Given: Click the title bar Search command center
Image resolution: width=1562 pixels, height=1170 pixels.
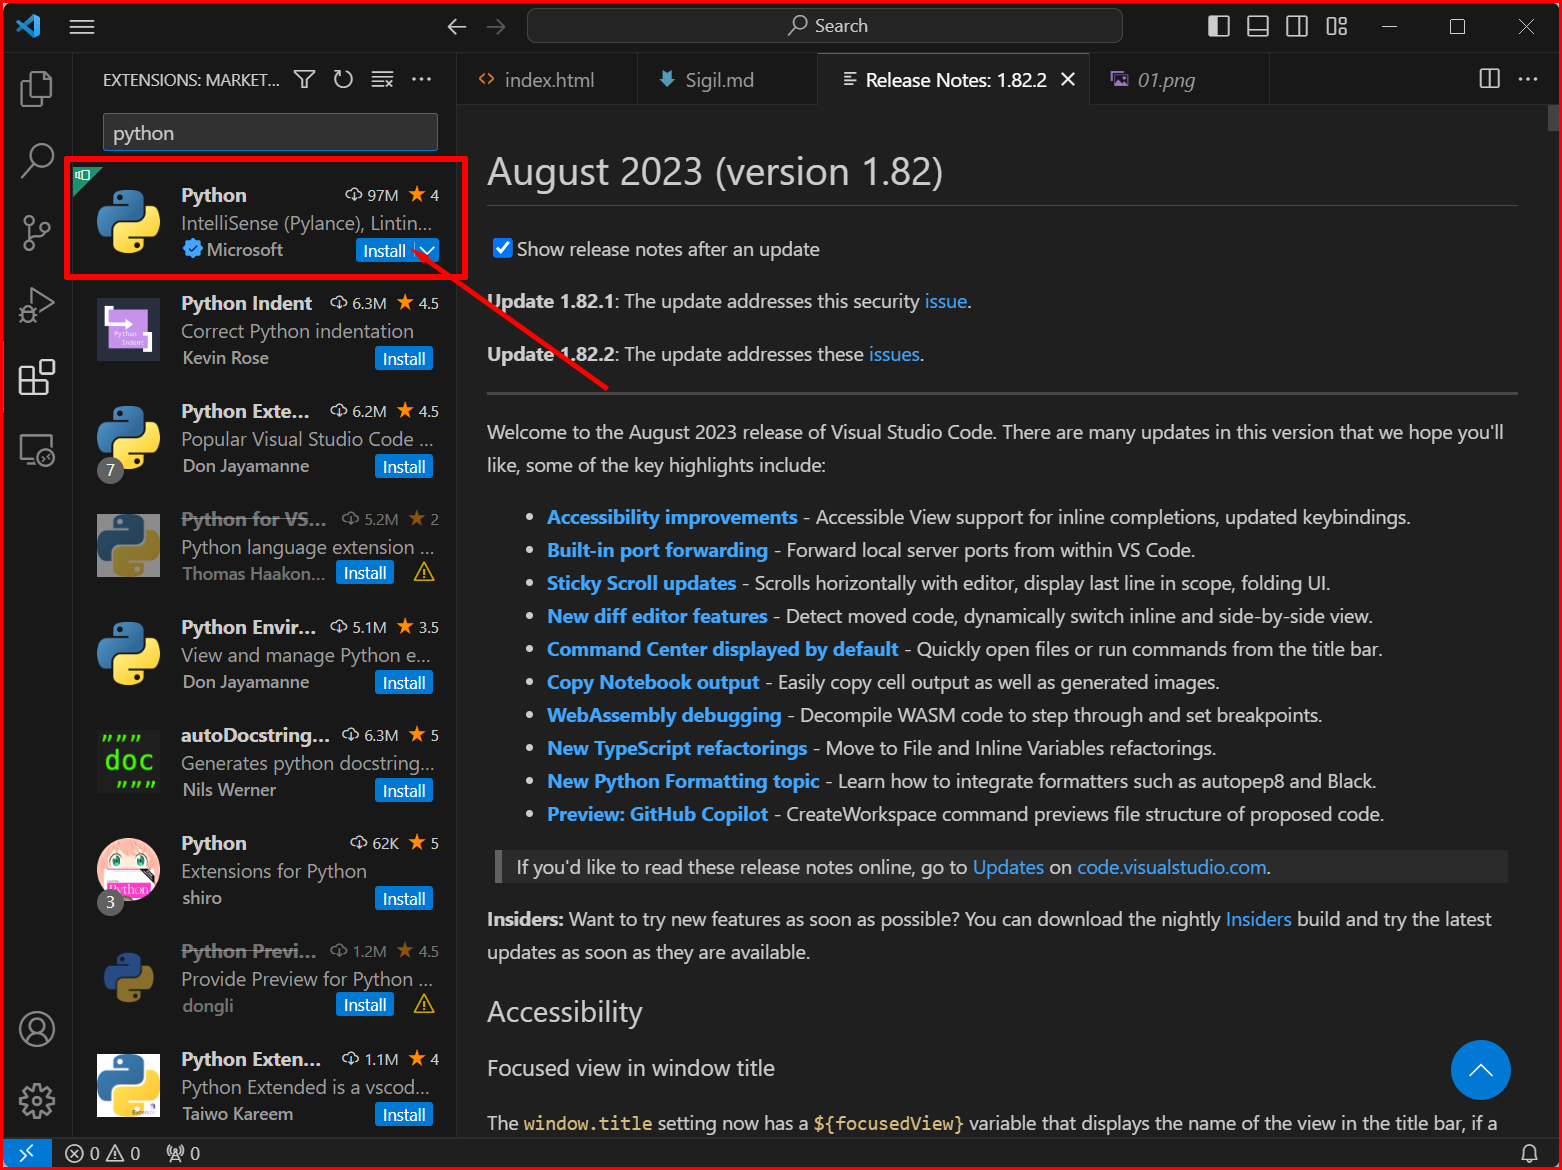Looking at the screenshot, I should [824, 26].
